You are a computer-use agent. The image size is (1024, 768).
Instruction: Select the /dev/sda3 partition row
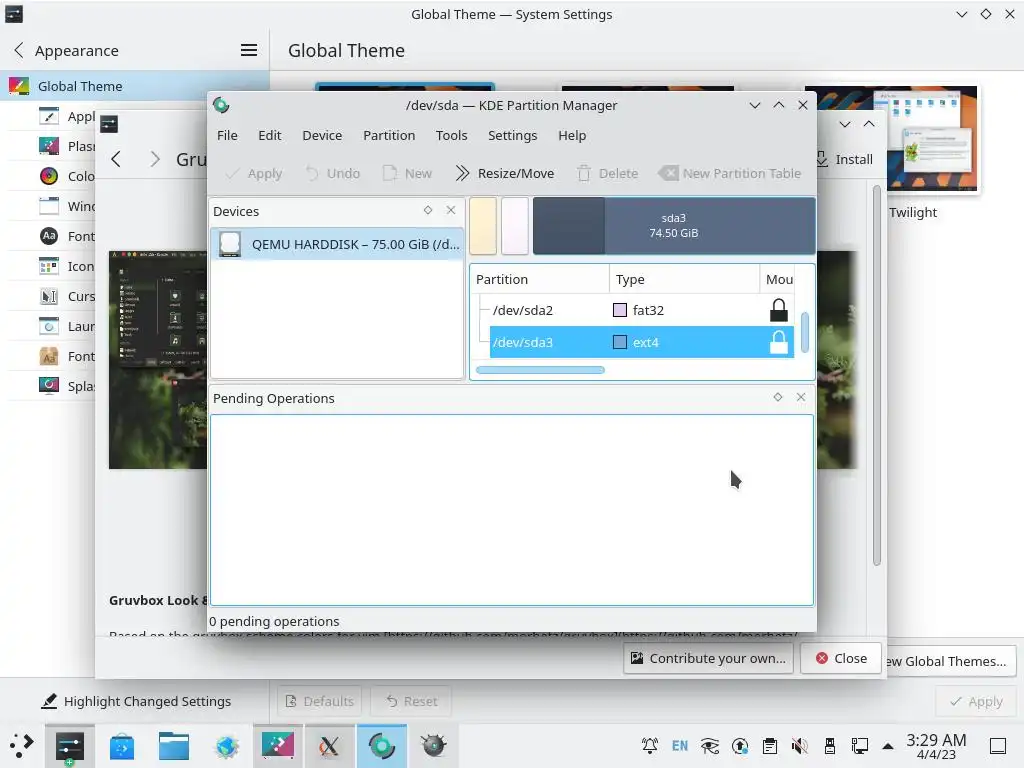coord(642,342)
